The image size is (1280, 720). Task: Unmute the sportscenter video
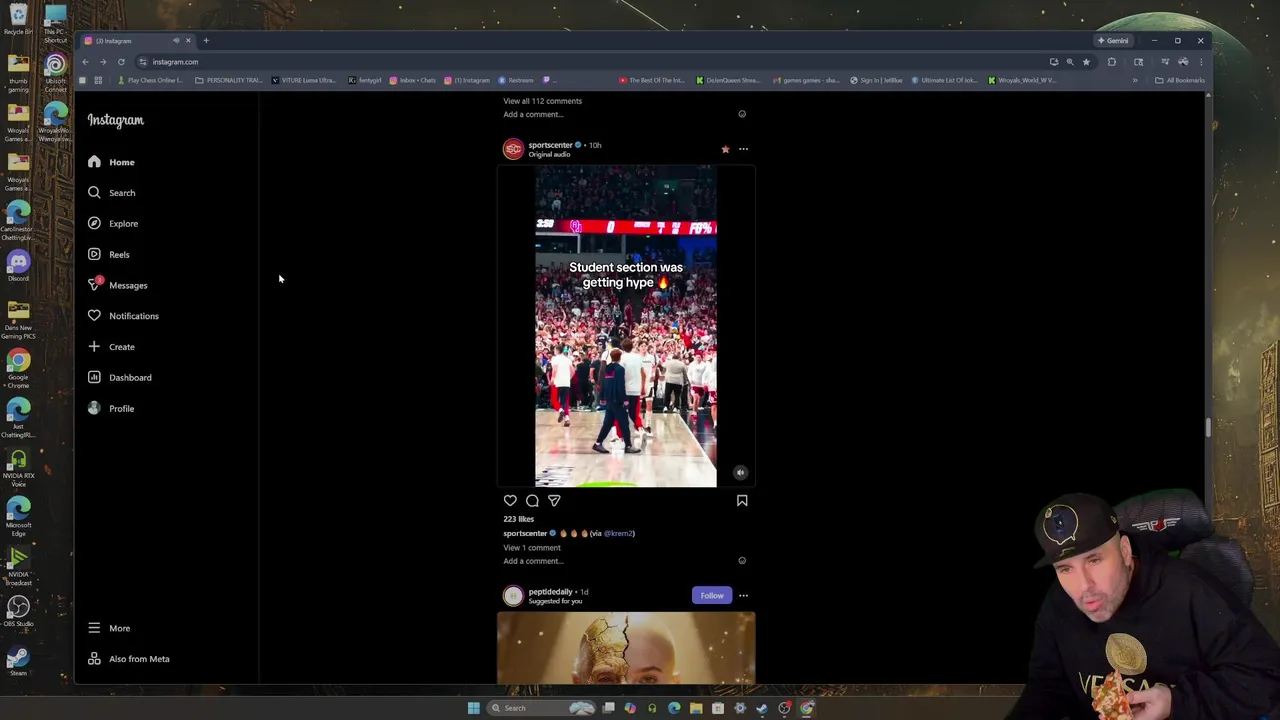[x=740, y=472]
